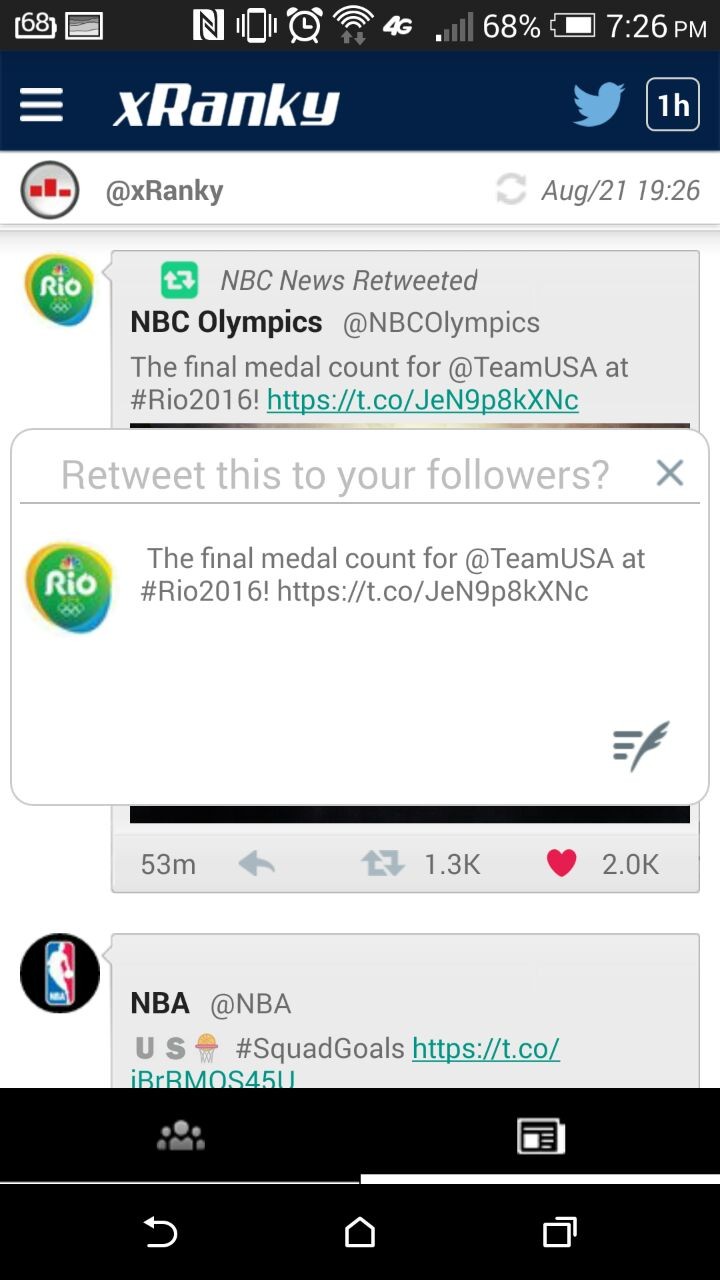Close the retweet dialog
720x1280 pixels.
[x=670, y=473]
